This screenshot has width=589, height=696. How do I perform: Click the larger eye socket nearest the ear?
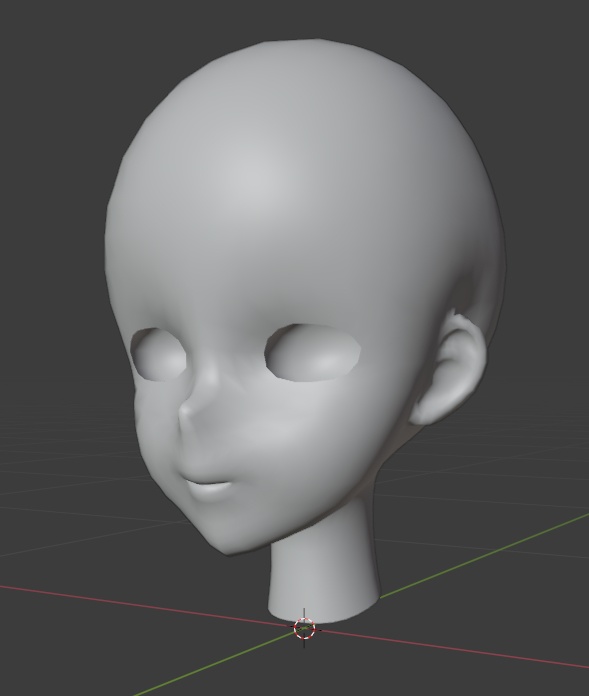313,352
